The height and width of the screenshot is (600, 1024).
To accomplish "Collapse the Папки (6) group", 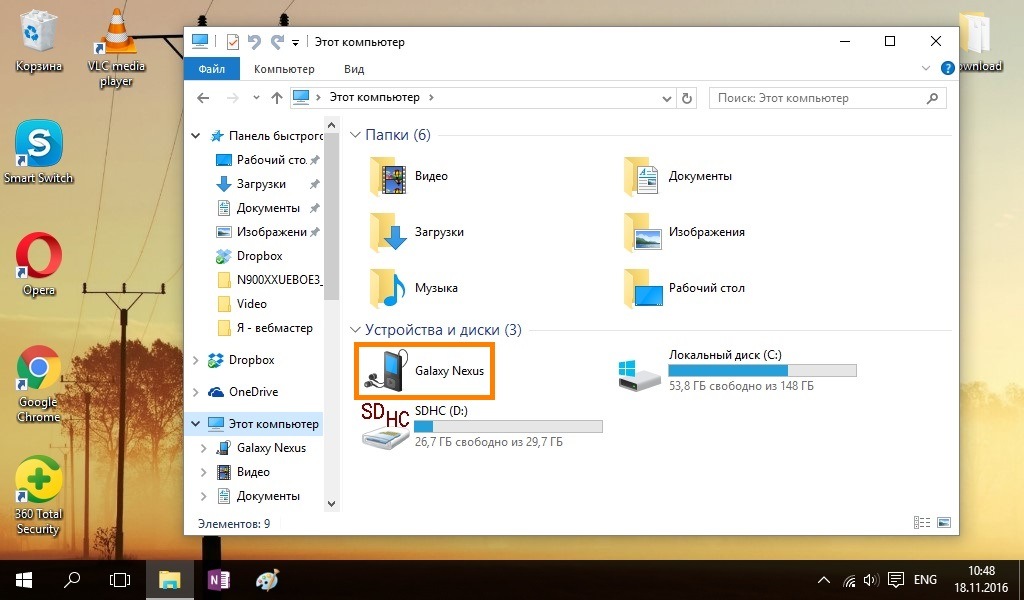I will pyautogui.click(x=355, y=135).
